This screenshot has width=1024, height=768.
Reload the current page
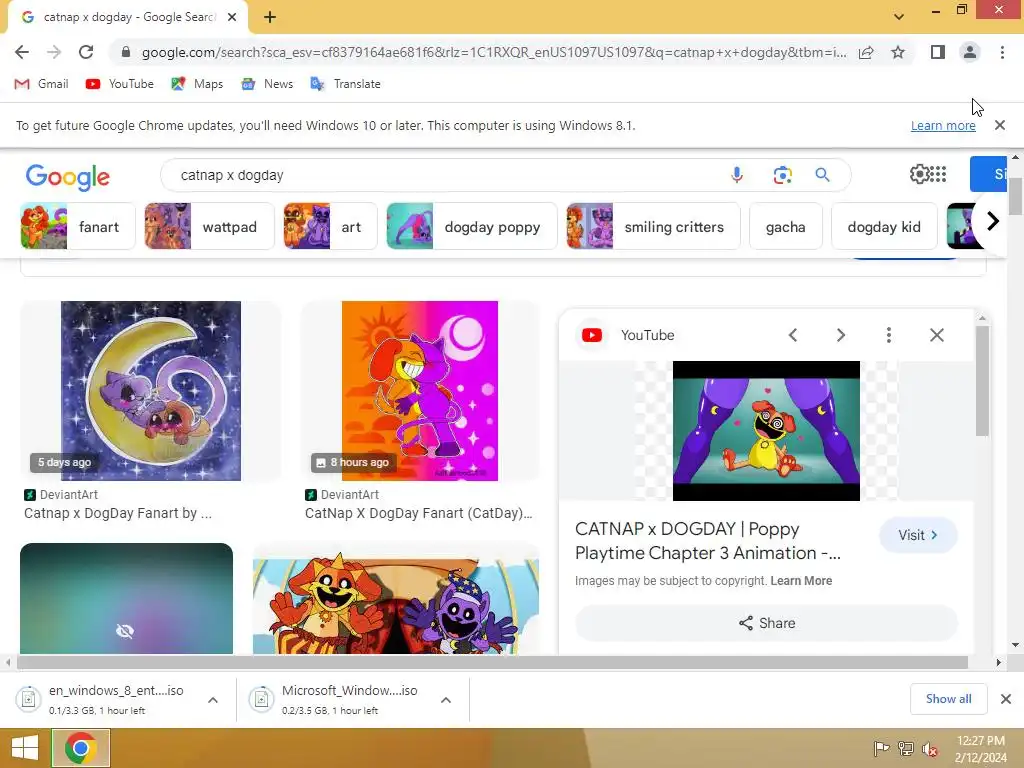[86, 52]
